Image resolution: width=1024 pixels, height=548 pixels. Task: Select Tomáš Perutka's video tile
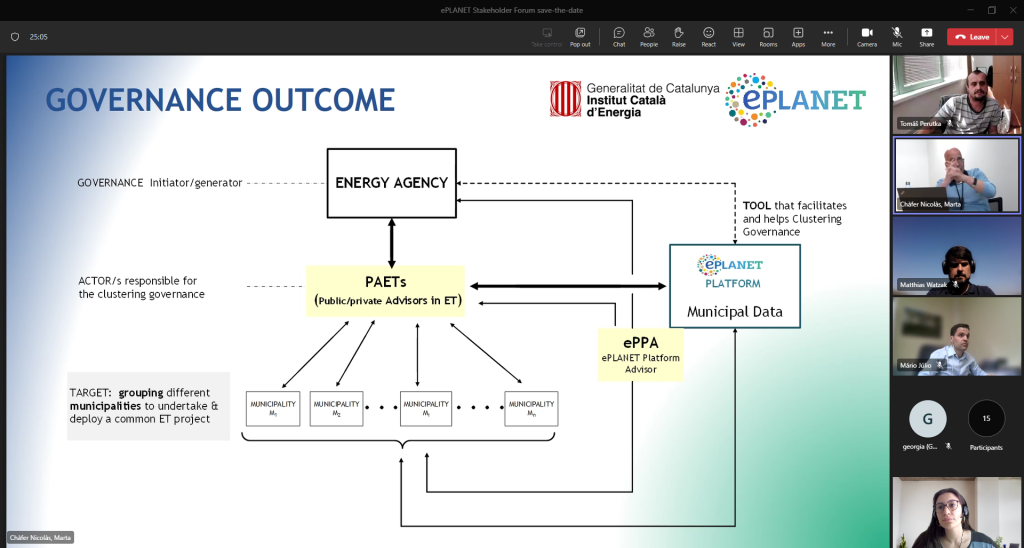click(956, 94)
